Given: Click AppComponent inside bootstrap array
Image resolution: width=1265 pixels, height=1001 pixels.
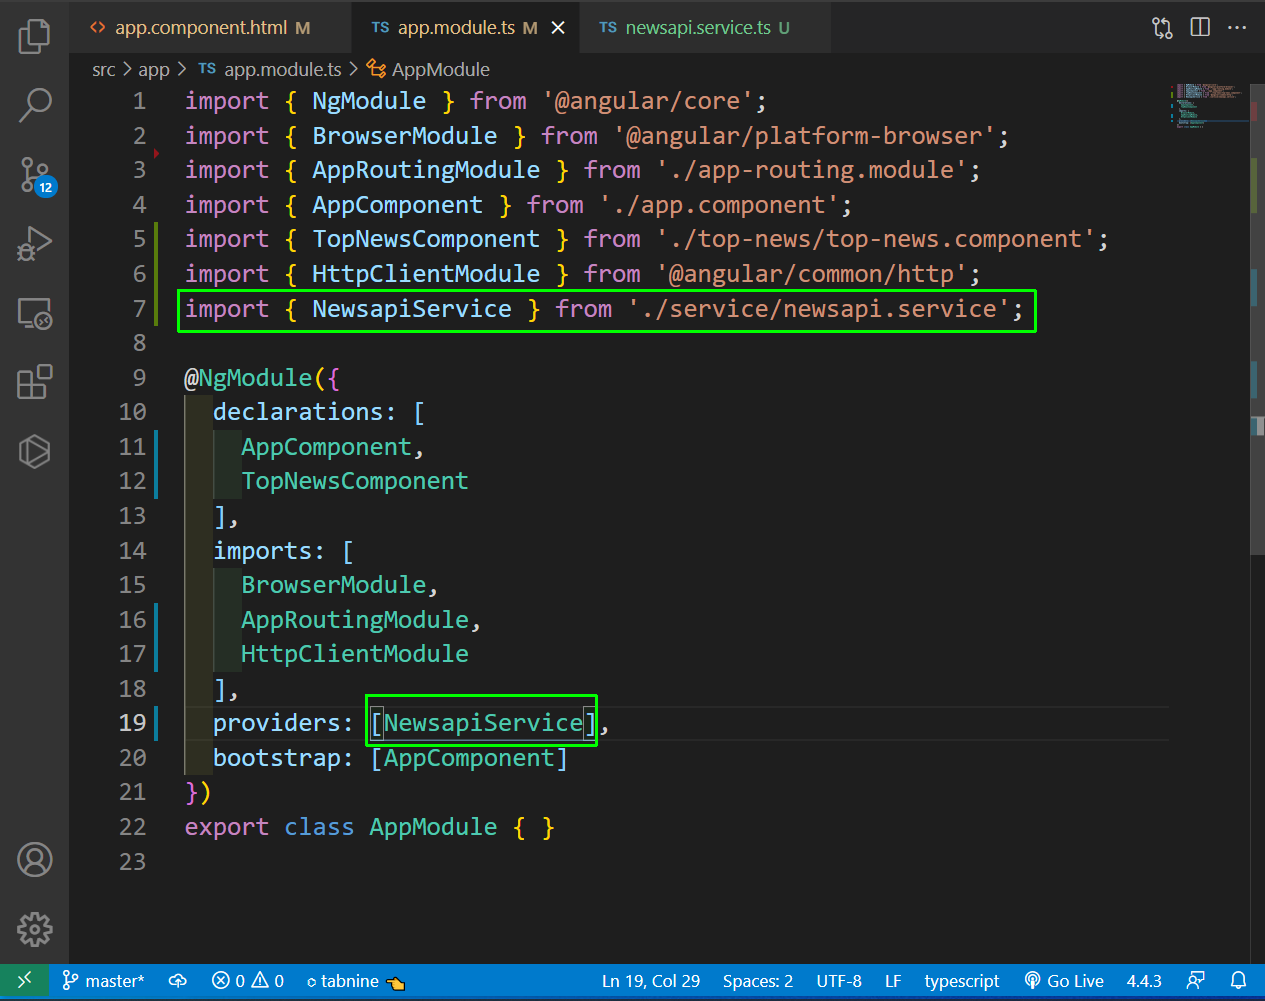Looking at the screenshot, I should click(469, 758).
